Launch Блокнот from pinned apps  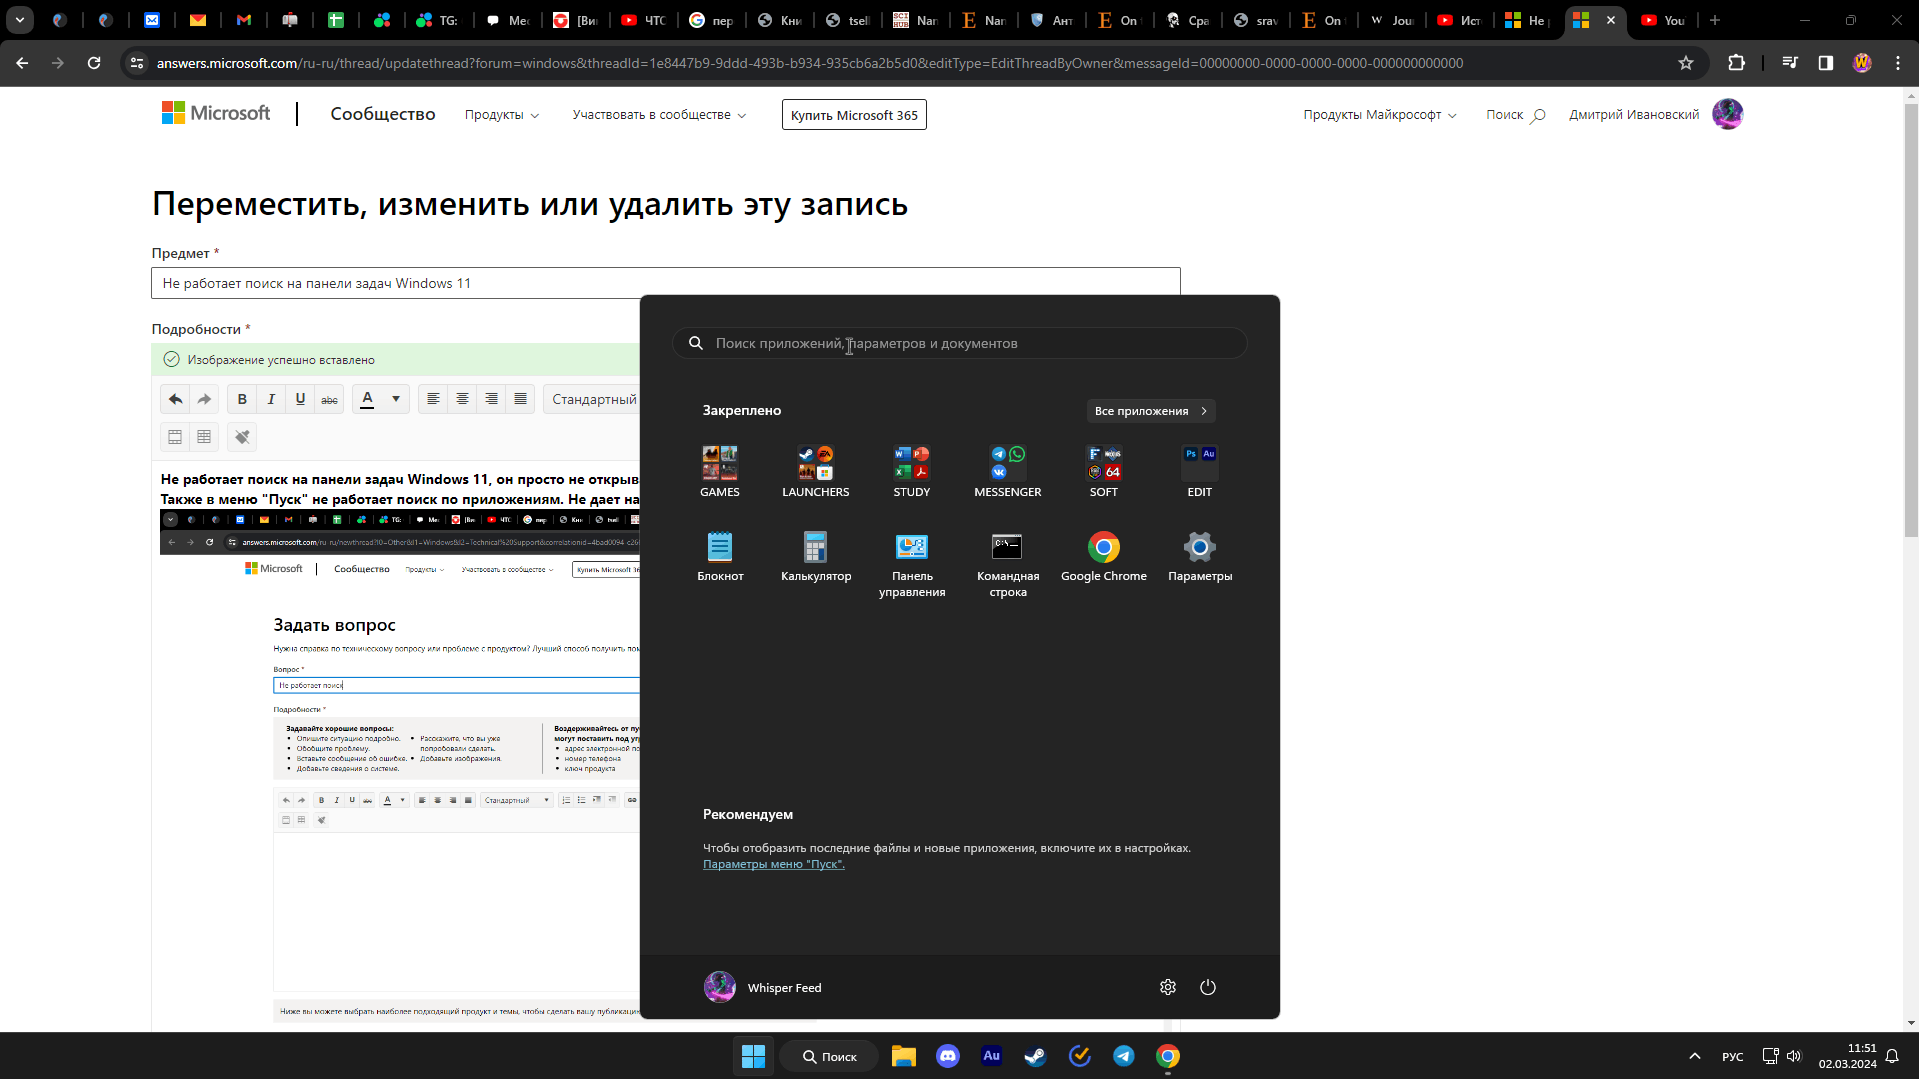pyautogui.click(x=720, y=557)
